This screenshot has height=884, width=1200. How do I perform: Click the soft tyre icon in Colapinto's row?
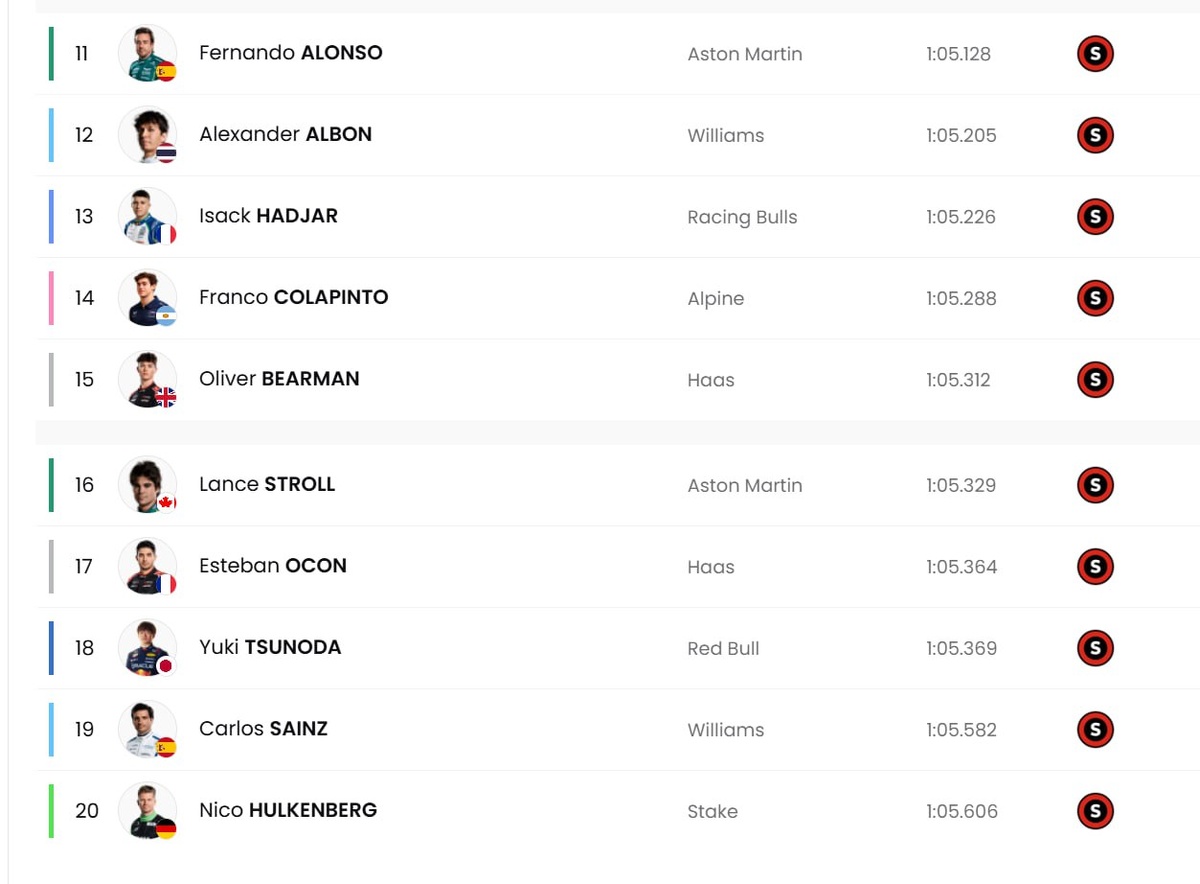[x=1095, y=298]
